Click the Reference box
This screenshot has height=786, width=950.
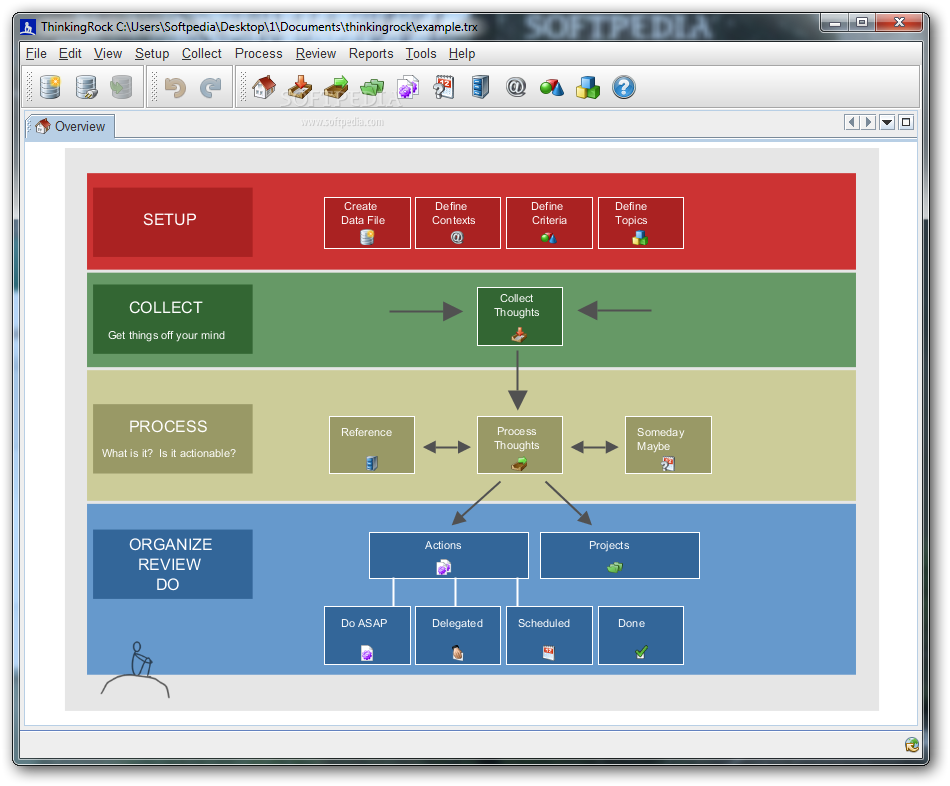tap(372, 445)
